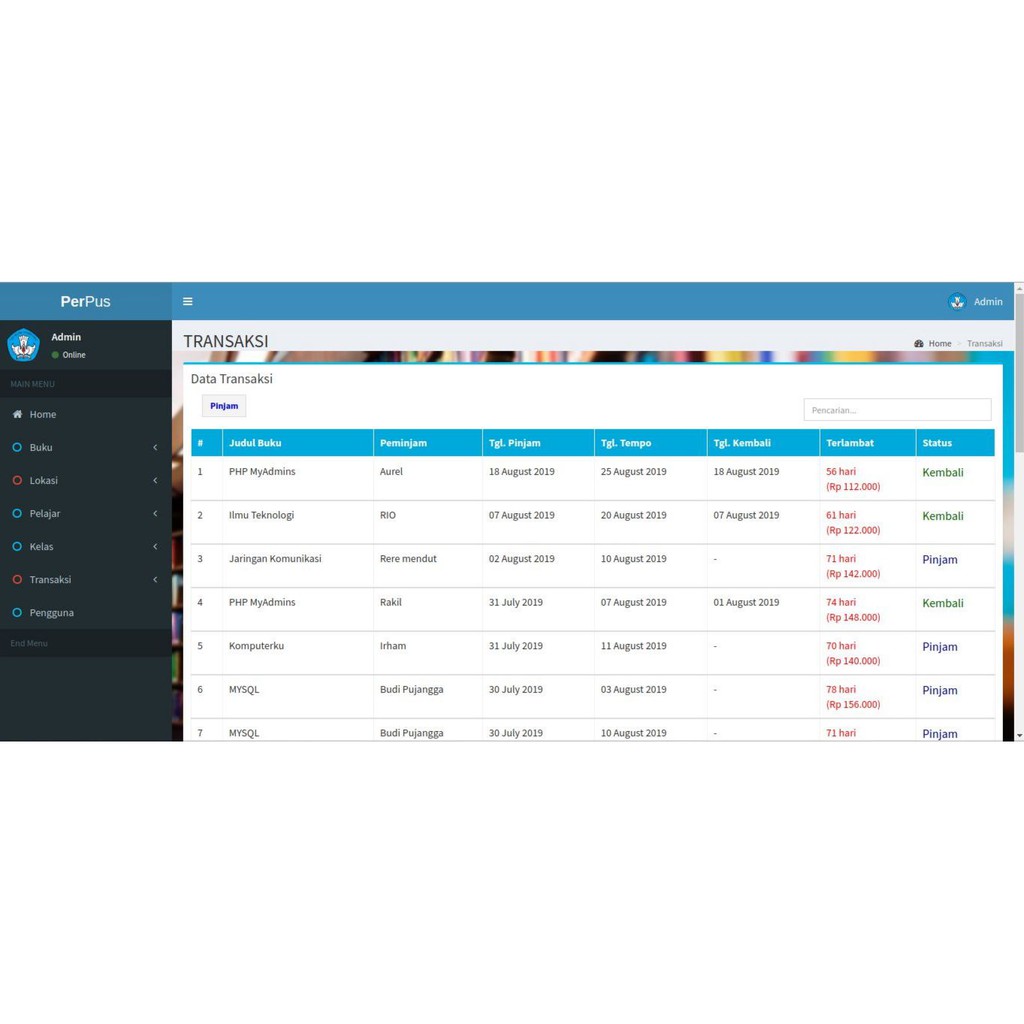
Task: Open the Transaksi menu item
Action: (x=86, y=579)
